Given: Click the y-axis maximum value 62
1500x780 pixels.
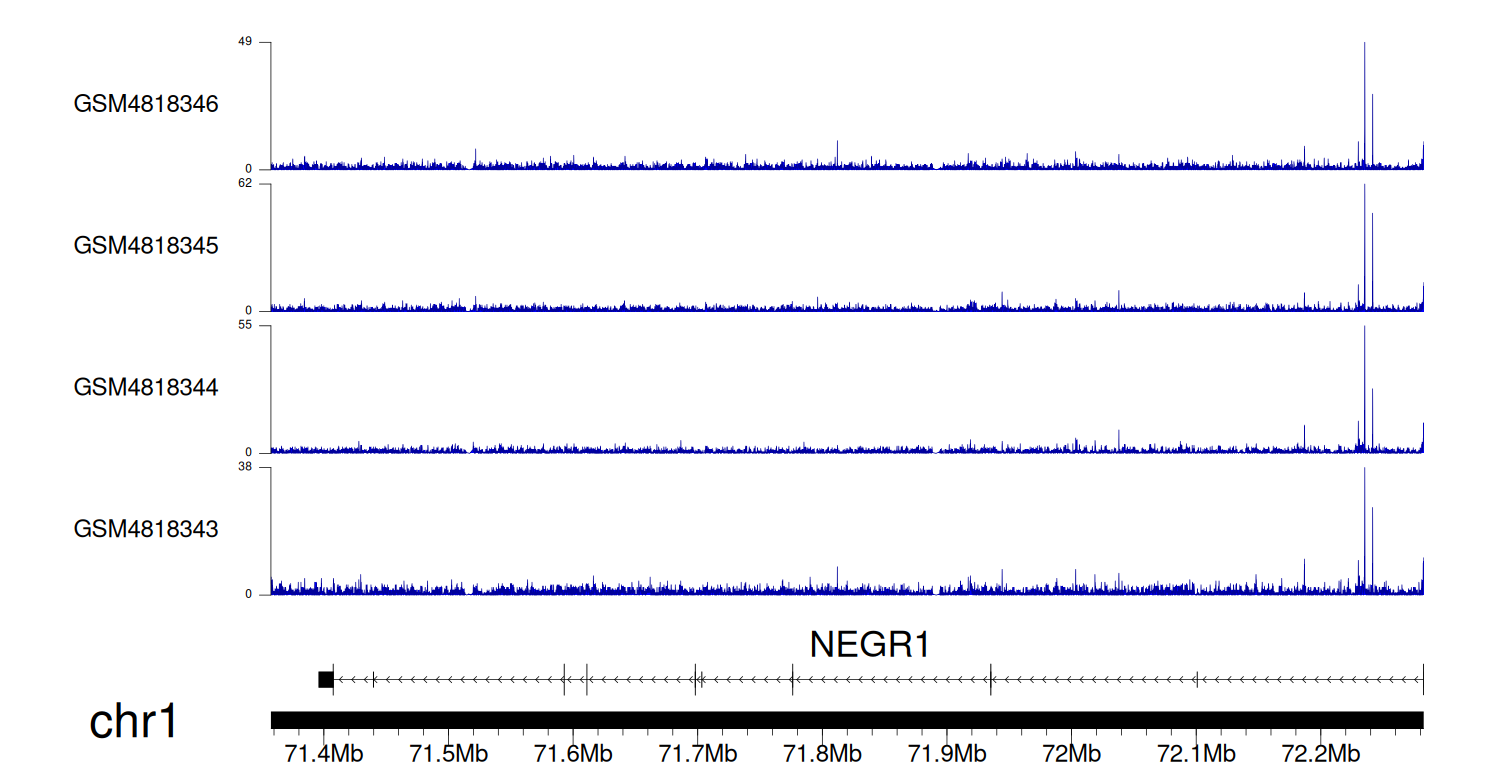Looking at the screenshot, I should [x=244, y=184].
